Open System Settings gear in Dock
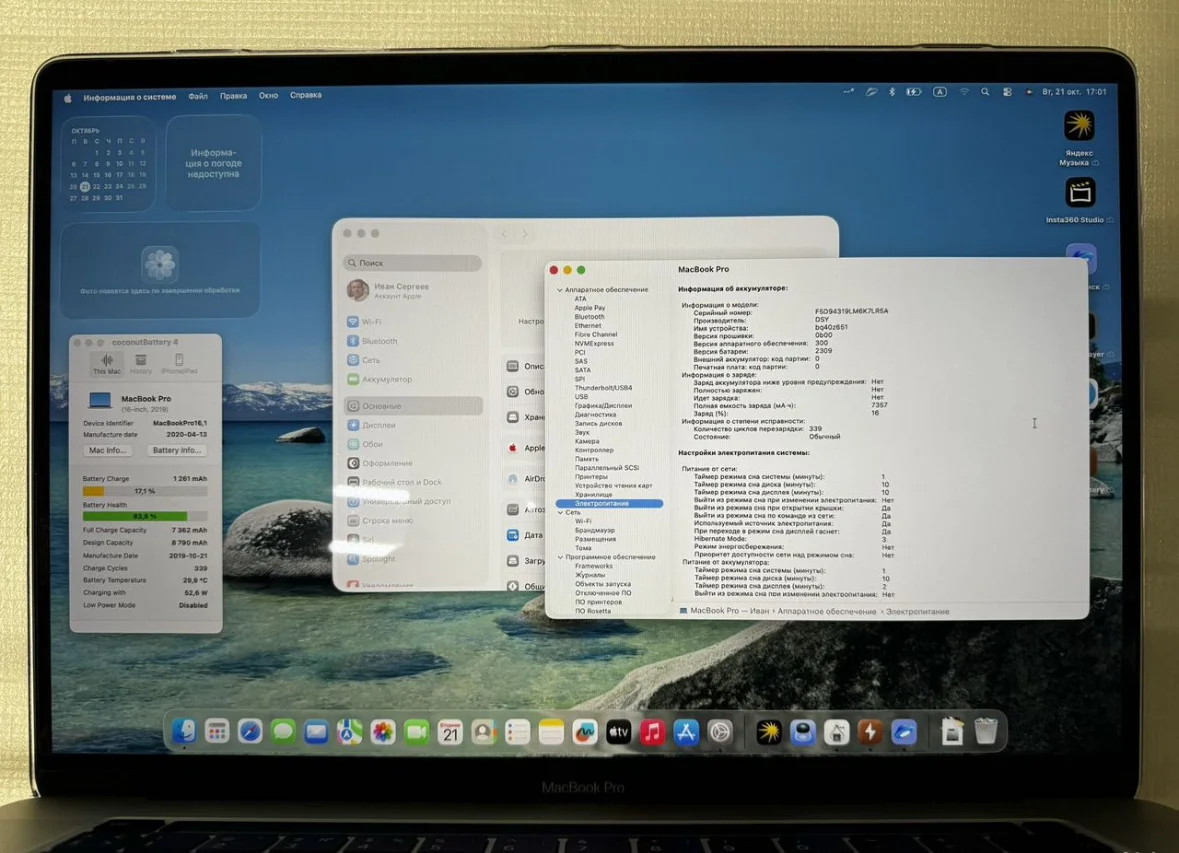The height and width of the screenshot is (853, 1179). [x=720, y=731]
